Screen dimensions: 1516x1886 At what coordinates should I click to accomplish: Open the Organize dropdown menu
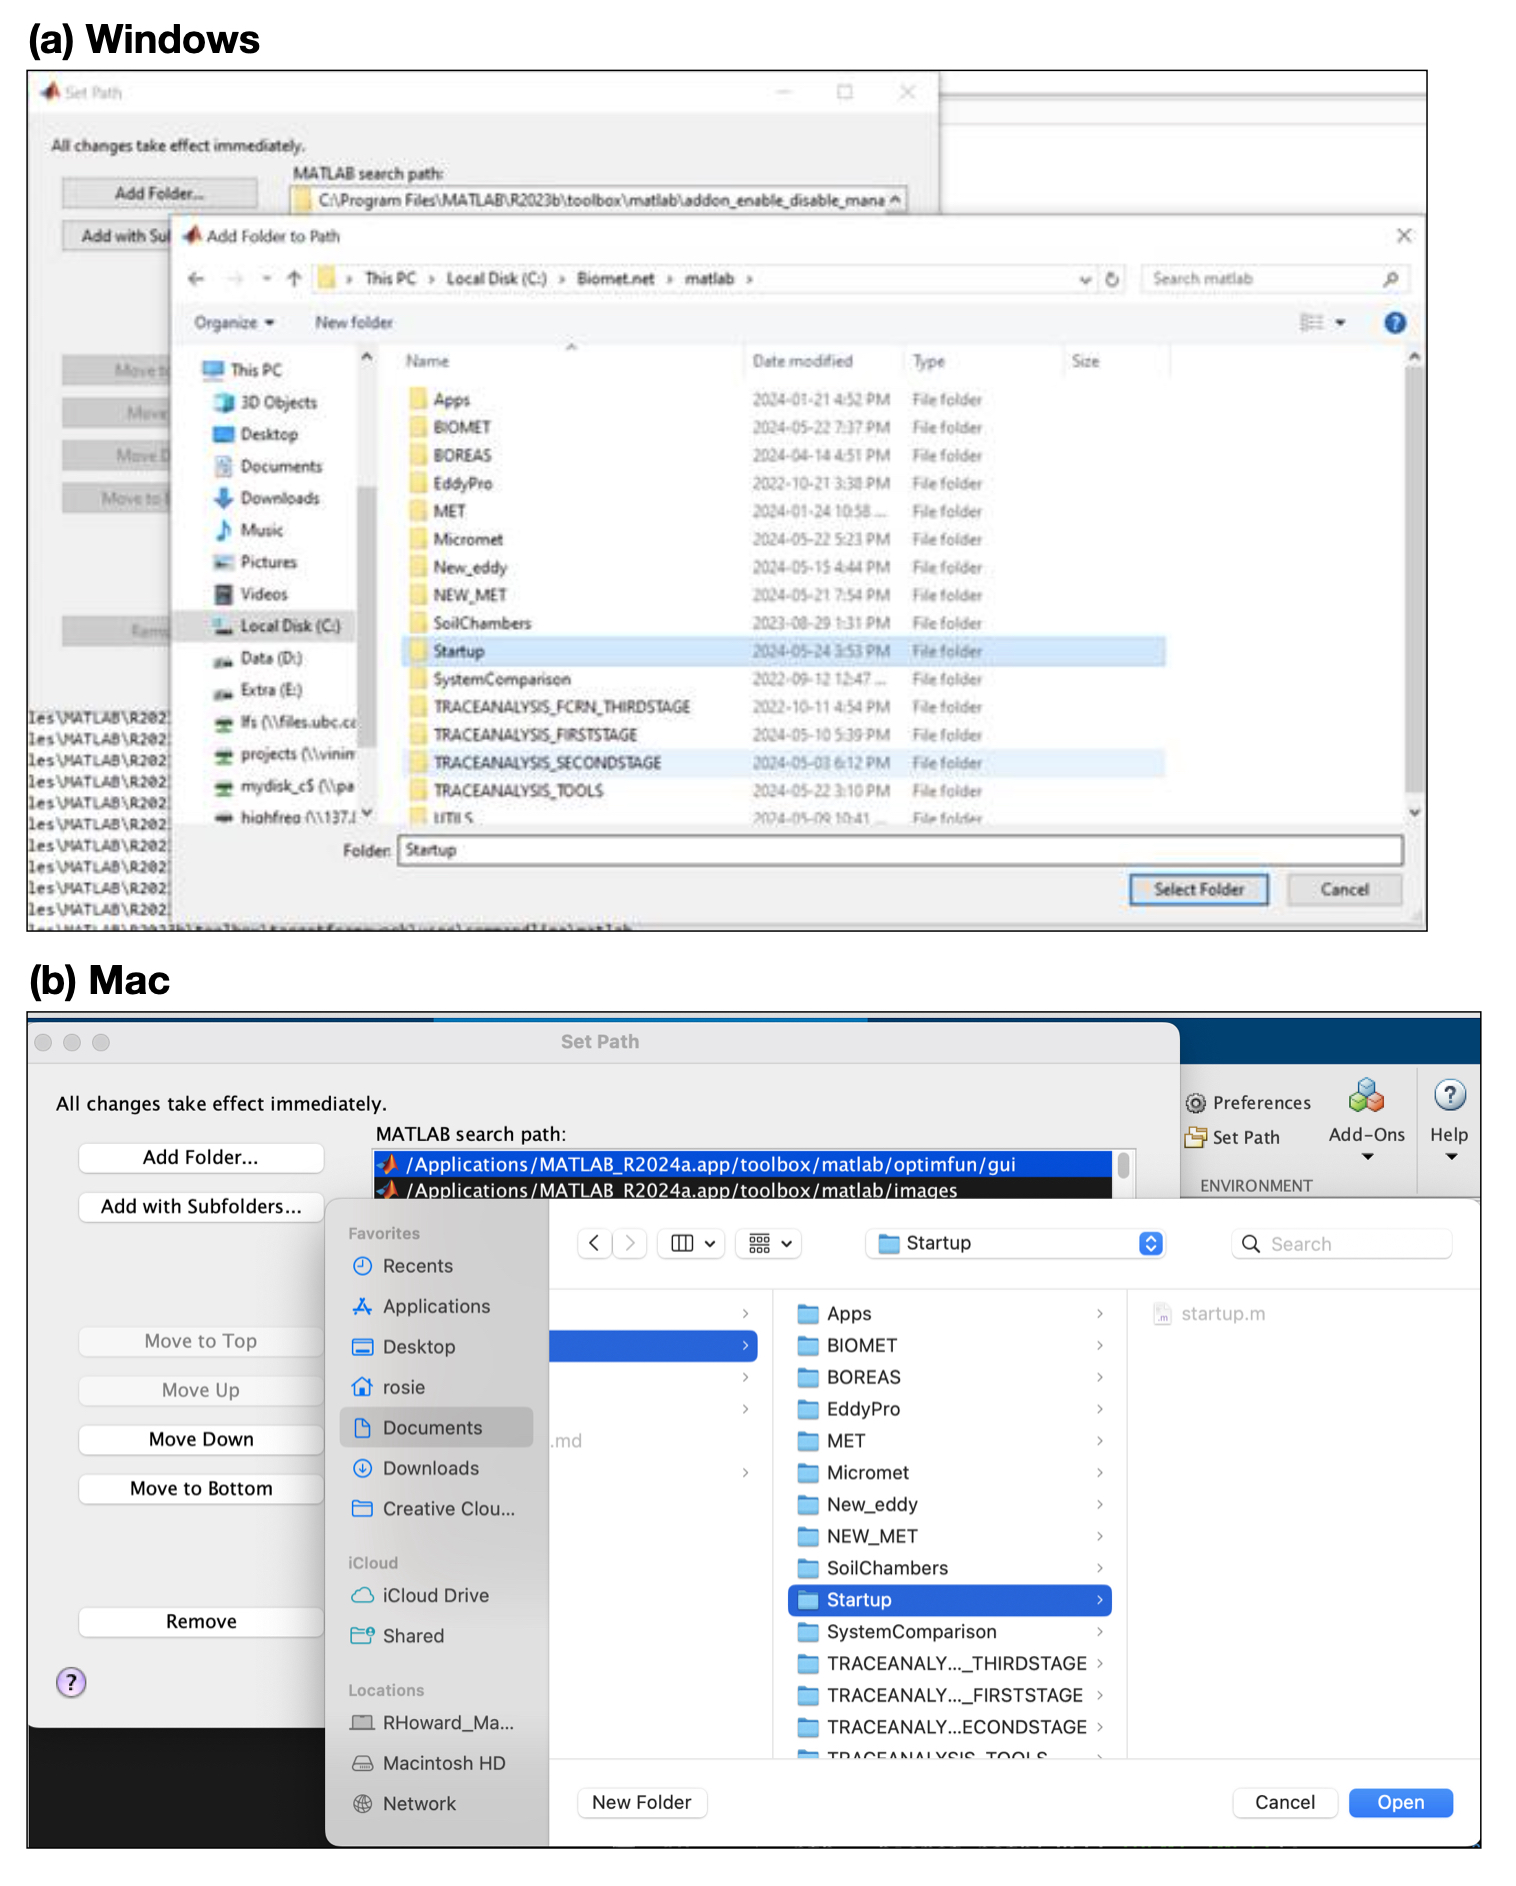(x=234, y=322)
